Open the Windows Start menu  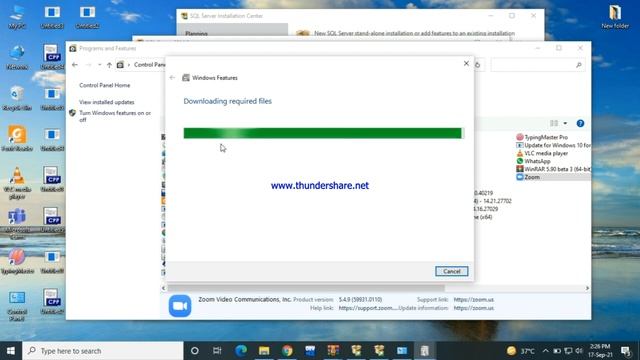click(x=11, y=351)
